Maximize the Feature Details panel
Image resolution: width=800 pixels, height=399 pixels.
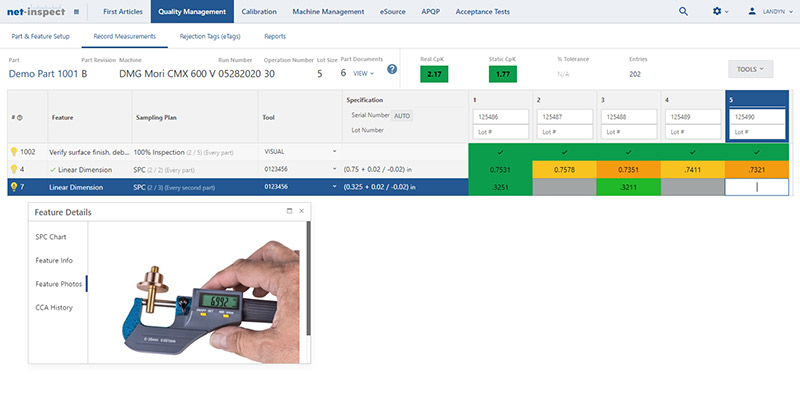coord(290,211)
